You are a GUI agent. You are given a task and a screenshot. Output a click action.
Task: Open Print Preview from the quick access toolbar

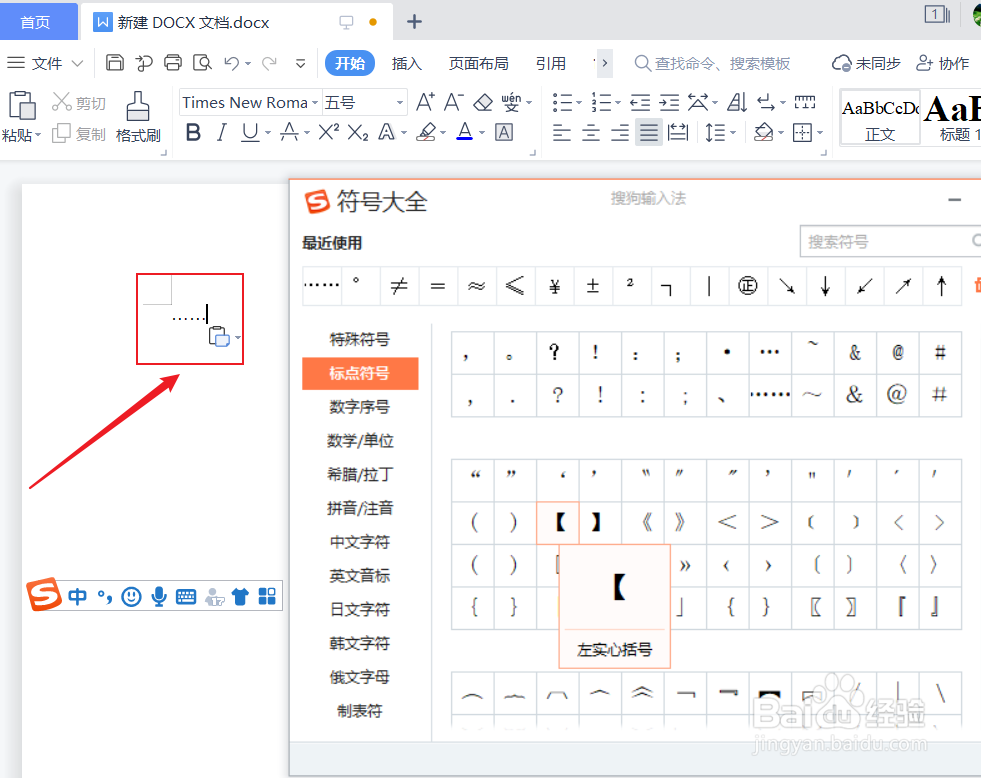click(201, 62)
